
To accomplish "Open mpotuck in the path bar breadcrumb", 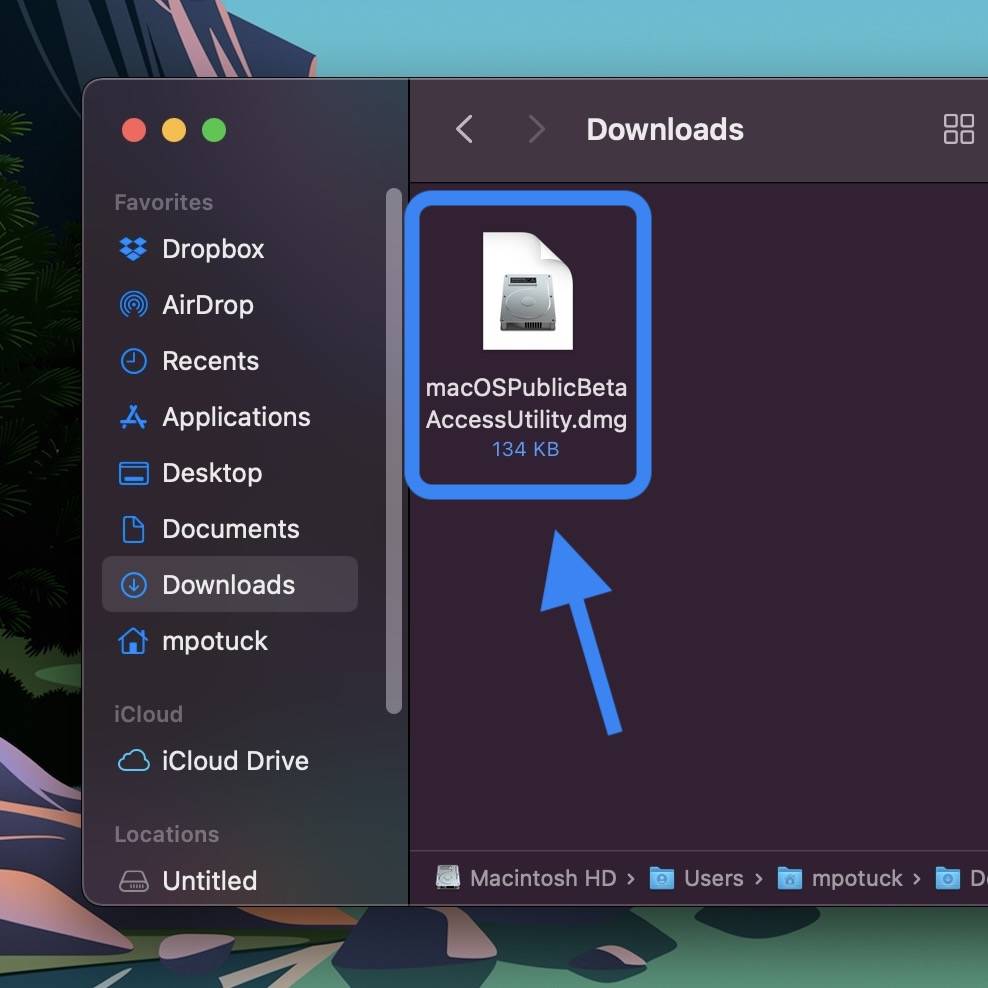I will (x=855, y=878).
